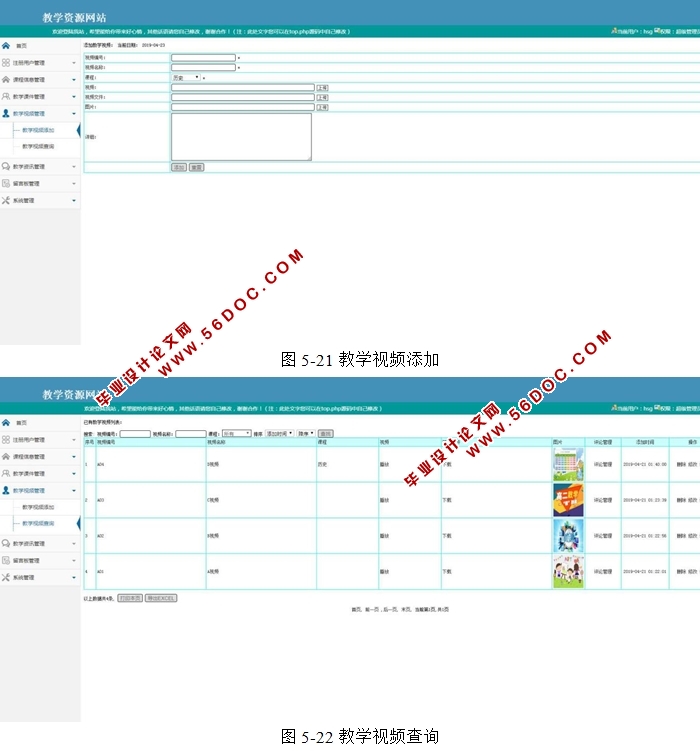Select 教学视频查询 submenu on the video-query page
This screenshot has height=751, width=700.
(x=38, y=523)
